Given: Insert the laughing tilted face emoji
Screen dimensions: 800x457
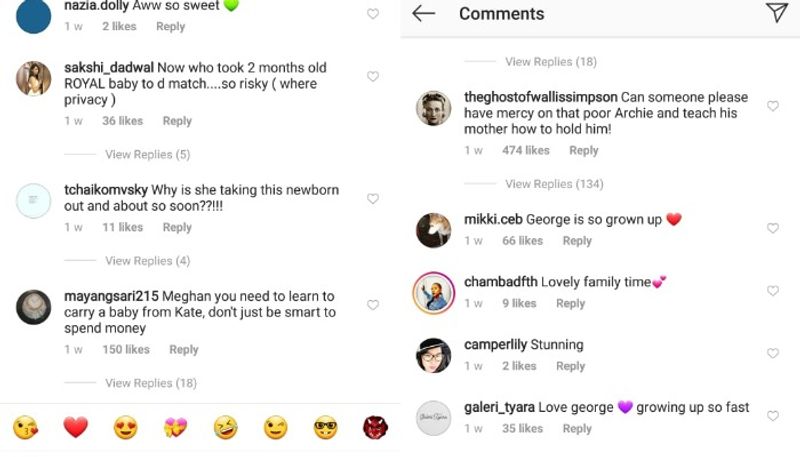Looking at the screenshot, I should click(x=225, y=428).
